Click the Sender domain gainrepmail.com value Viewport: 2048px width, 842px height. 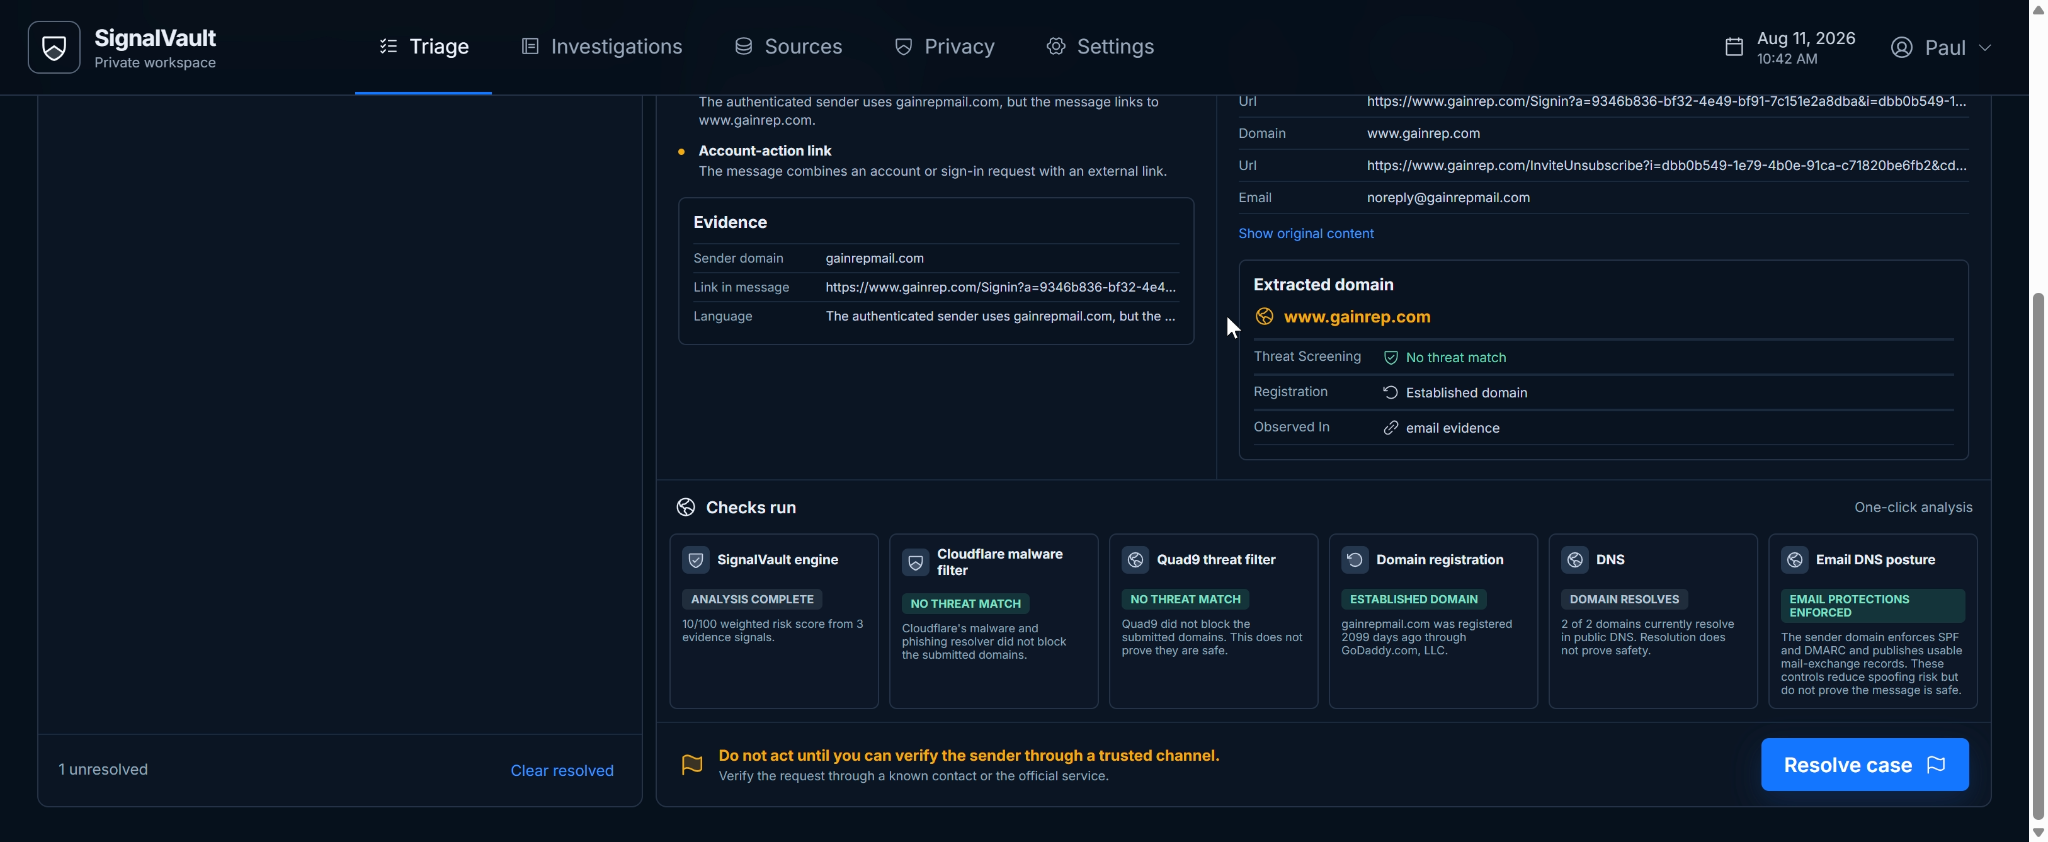tap(875, 259)
